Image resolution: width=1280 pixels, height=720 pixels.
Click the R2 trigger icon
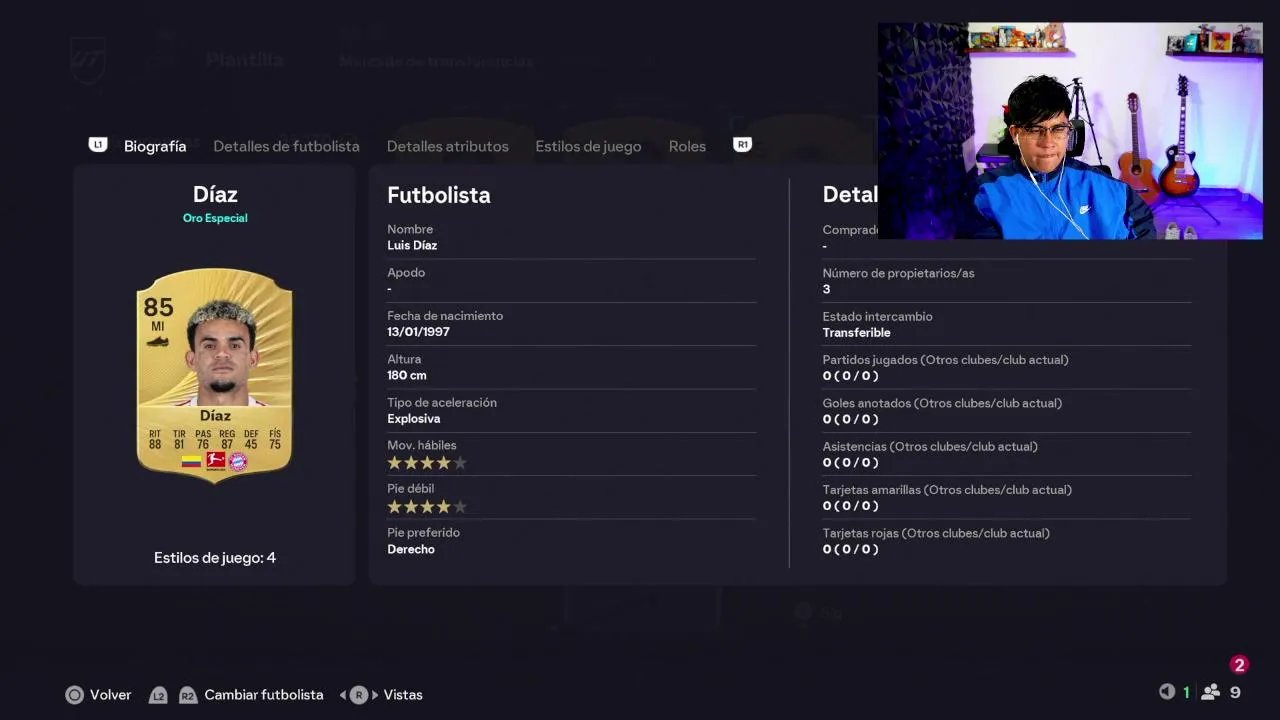click(188, 695)
